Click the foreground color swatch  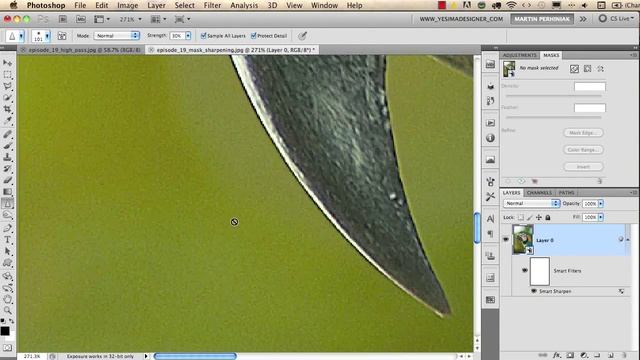coord(5,331)
